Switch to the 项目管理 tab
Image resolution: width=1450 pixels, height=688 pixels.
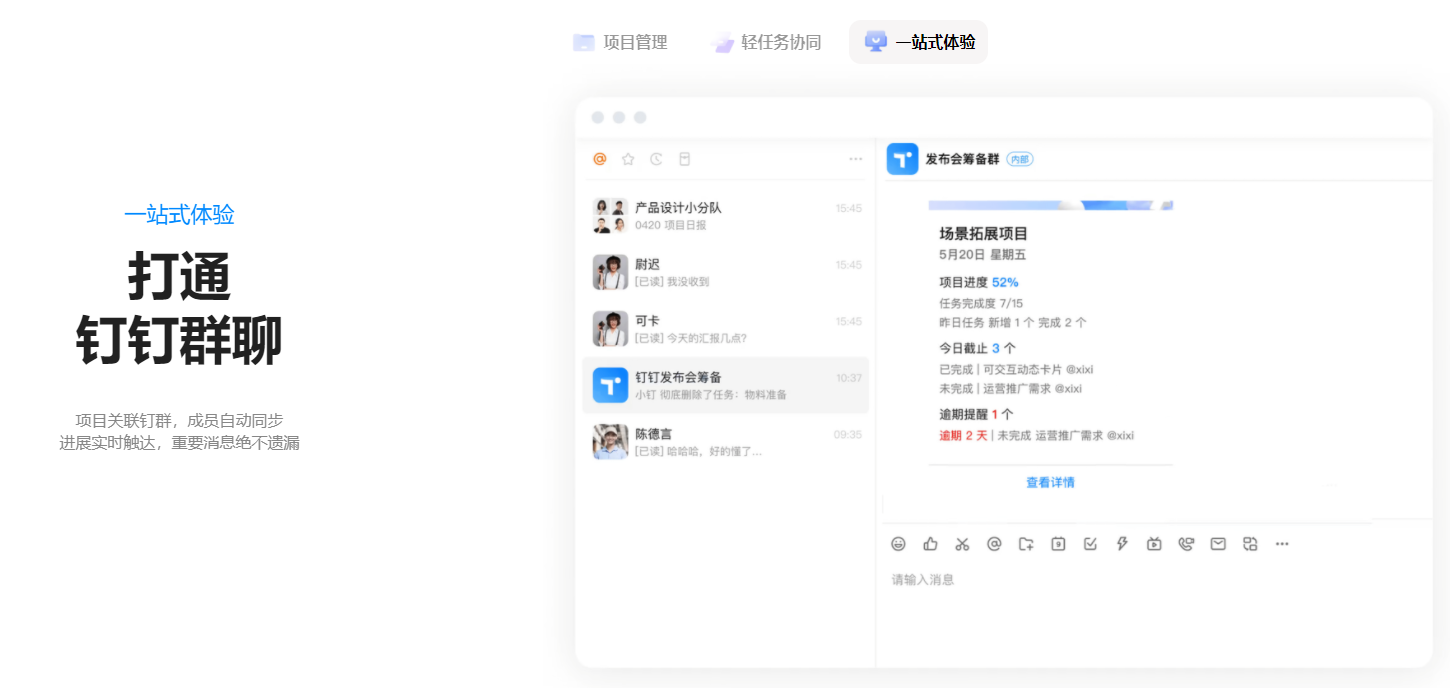[x=620, y=42]
